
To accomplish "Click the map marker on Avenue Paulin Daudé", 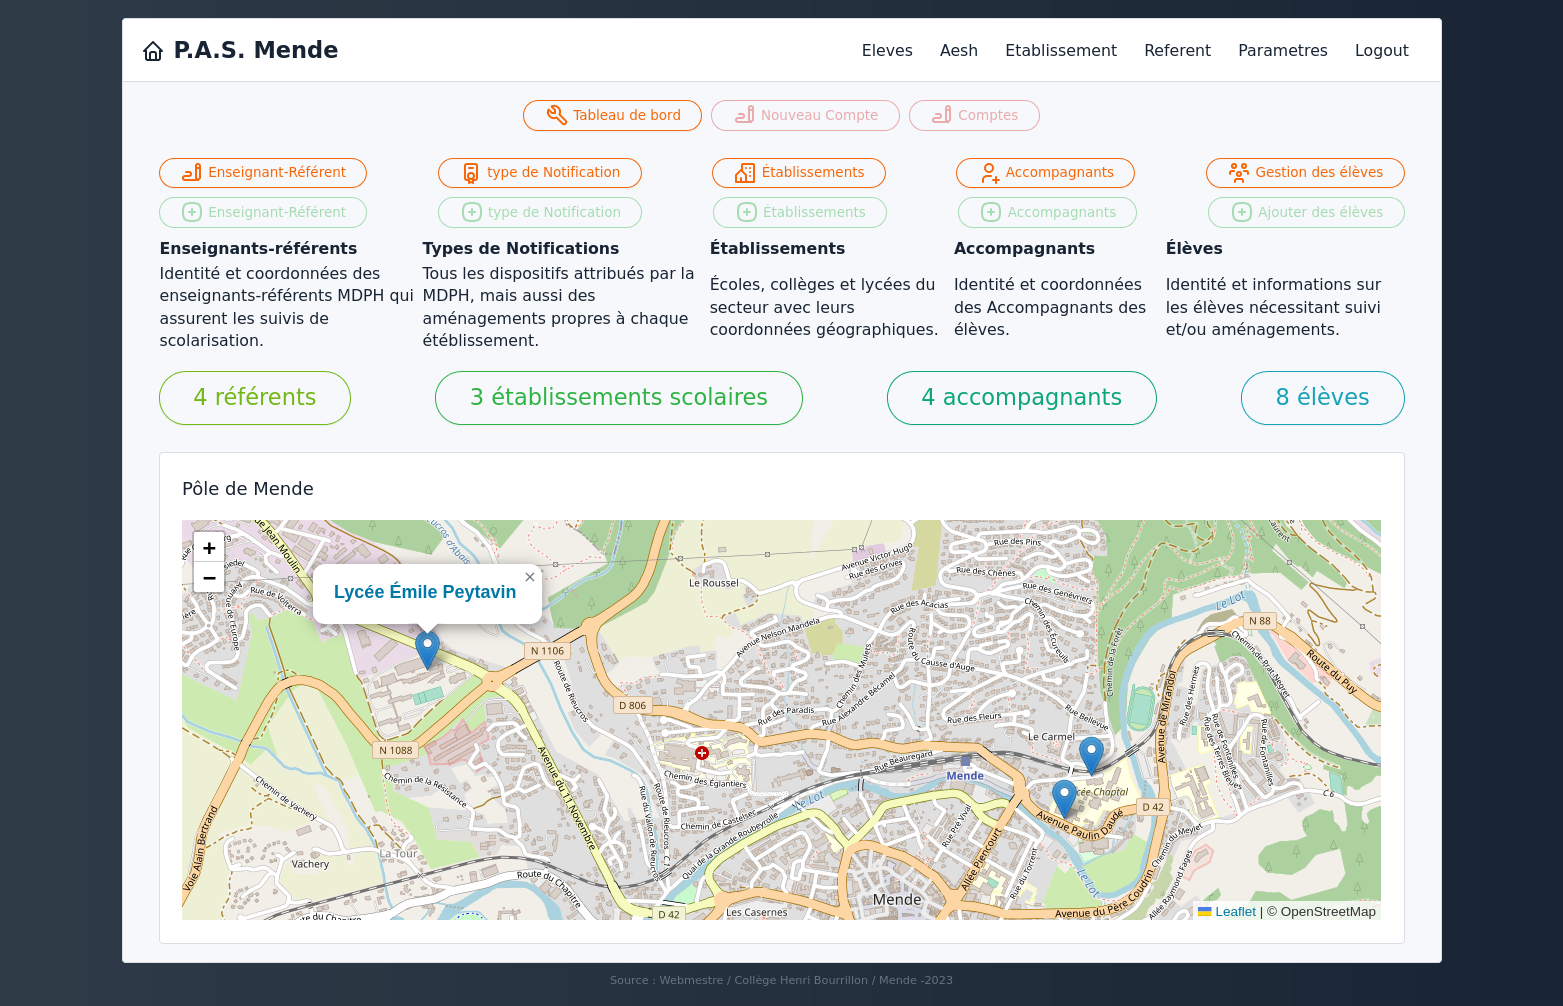I will (x=1064, y=799).
